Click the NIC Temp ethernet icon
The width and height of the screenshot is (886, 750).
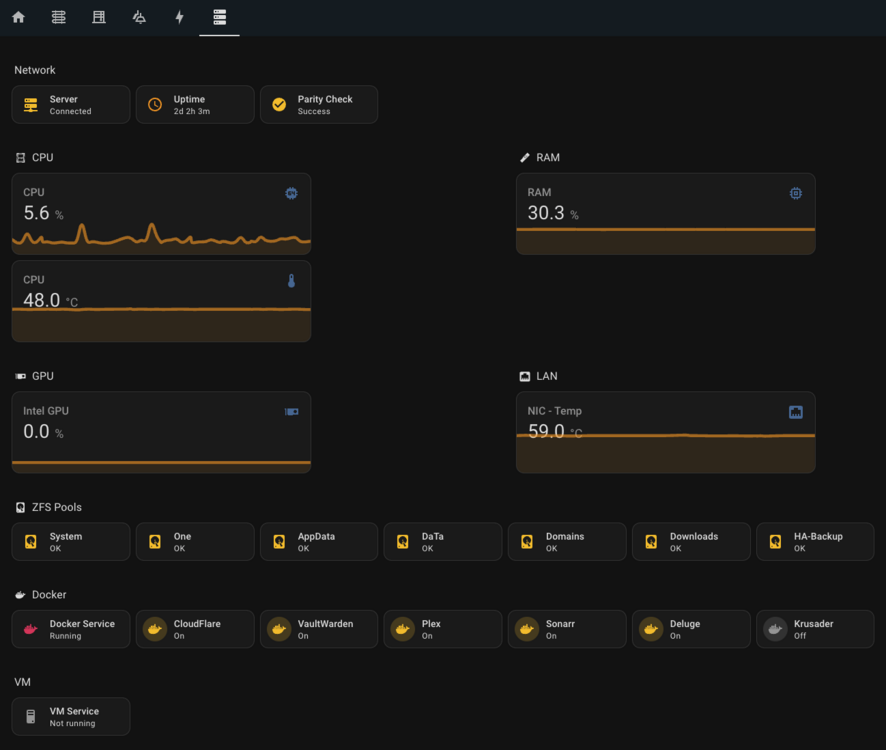click(796, 412)
